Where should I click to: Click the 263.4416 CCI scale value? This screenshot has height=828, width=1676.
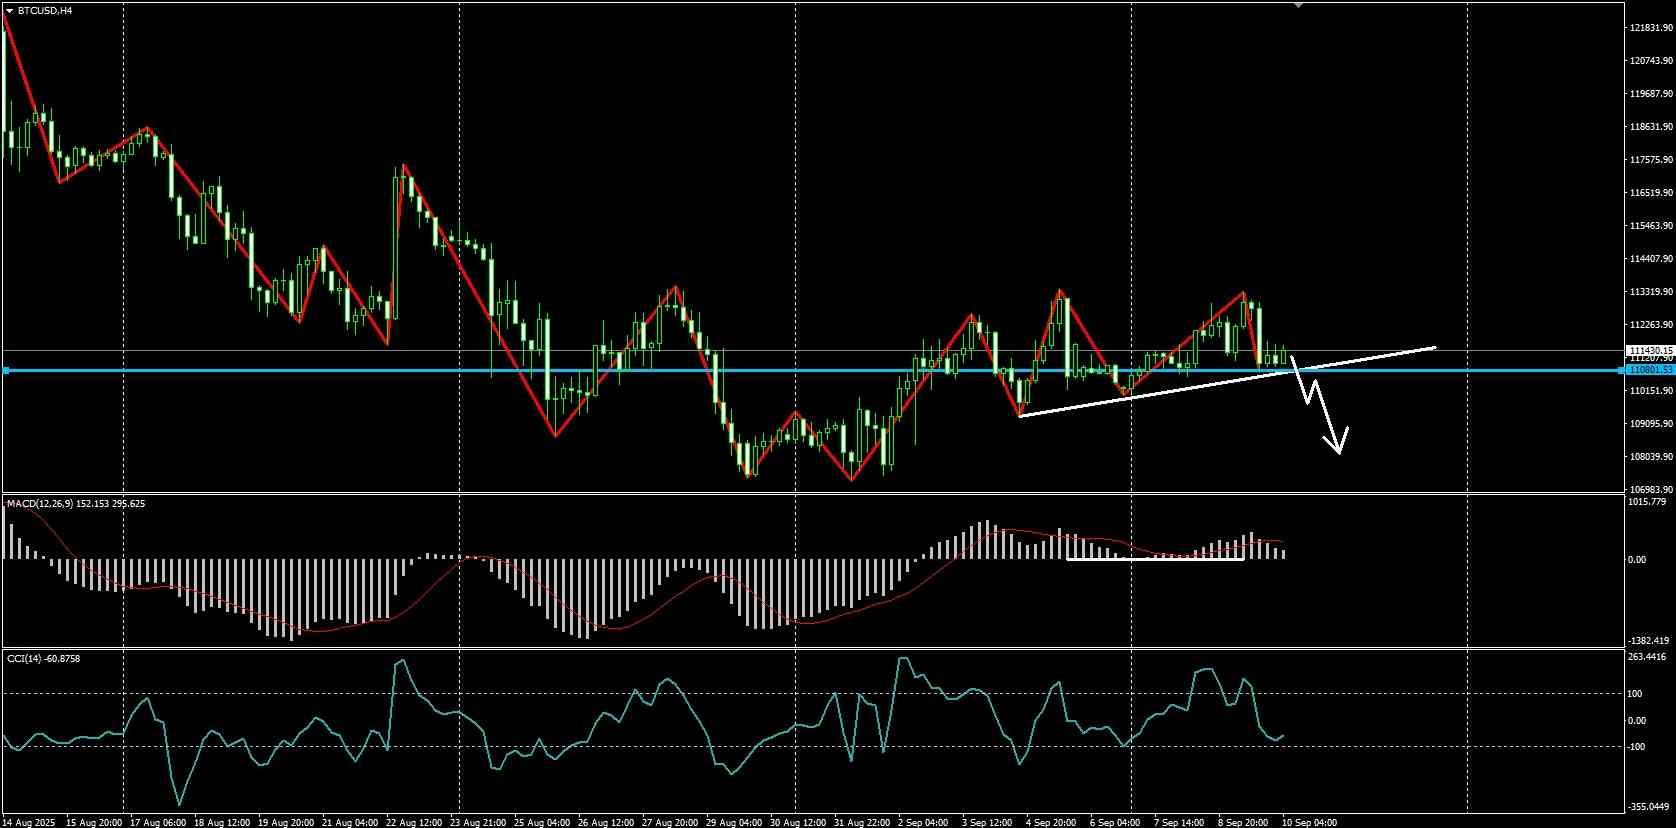point(1648,657)
